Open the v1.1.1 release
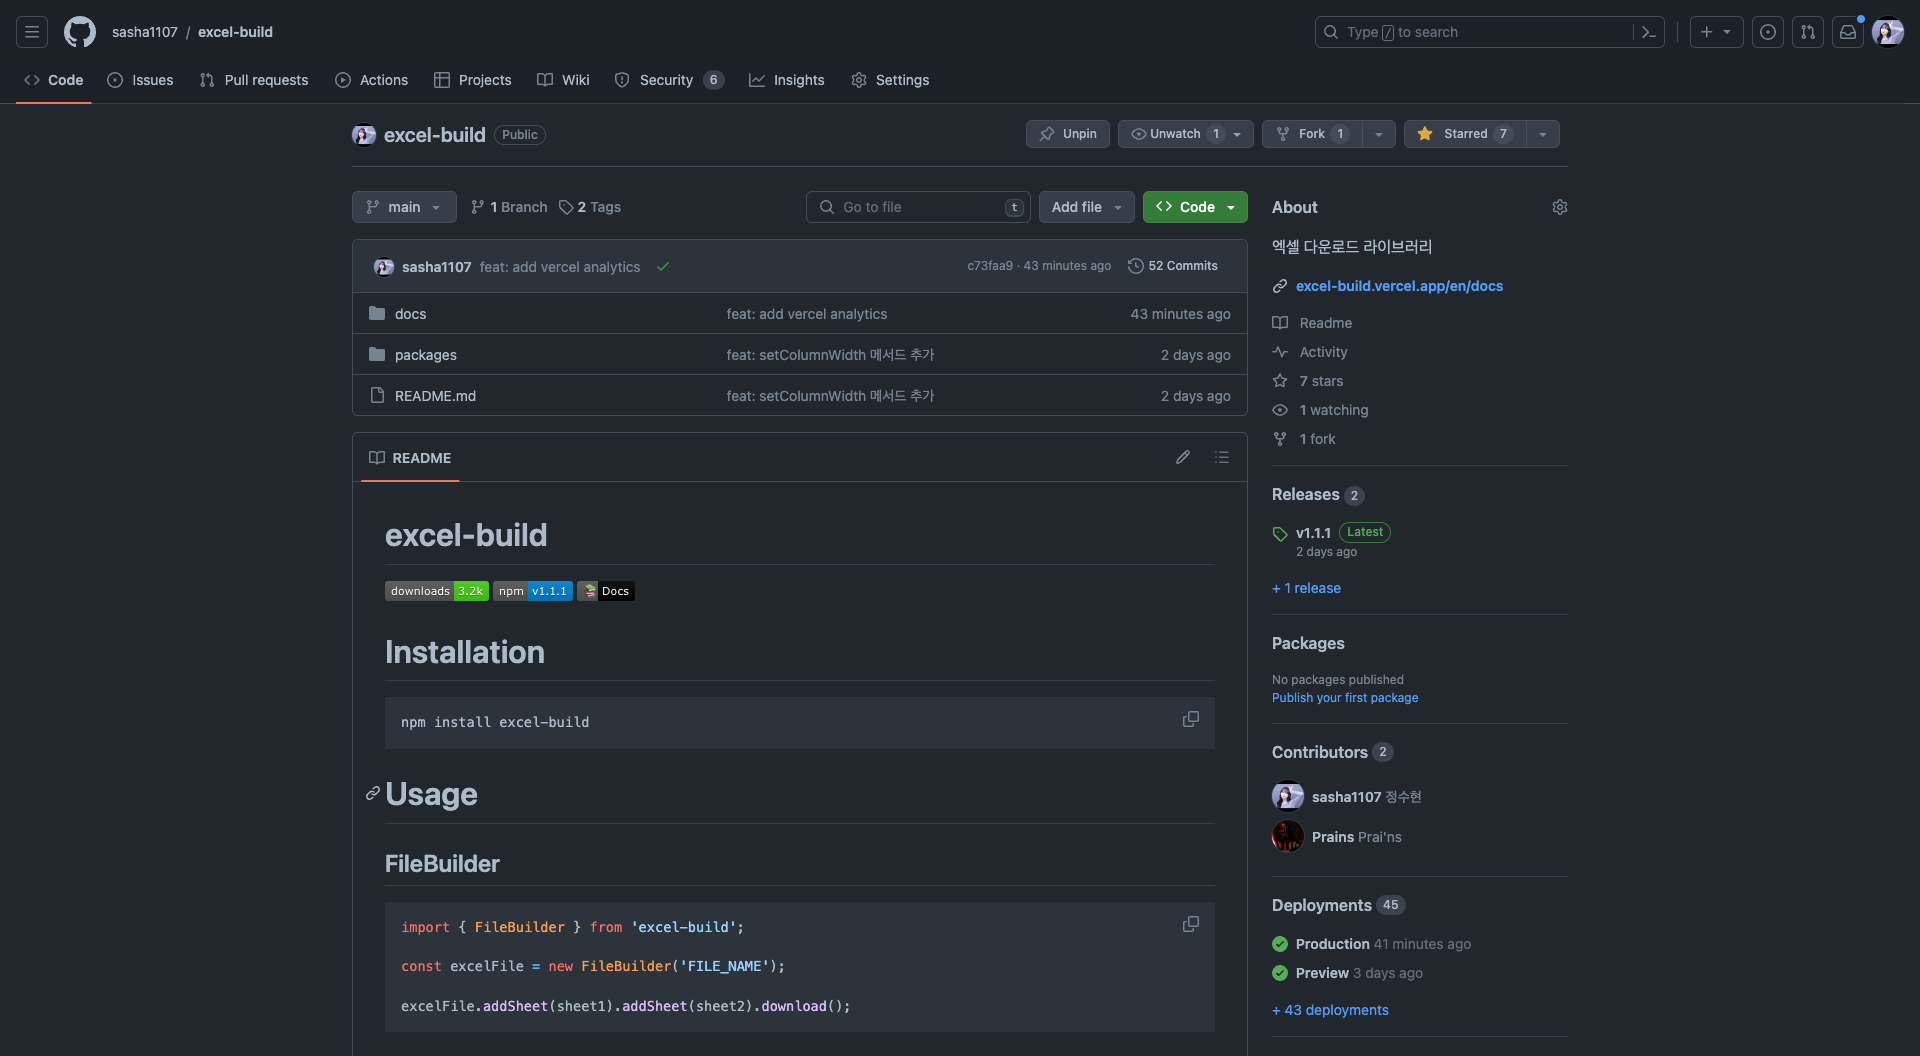Screen dimensions: 1920x1056 tap(1313, 533)
